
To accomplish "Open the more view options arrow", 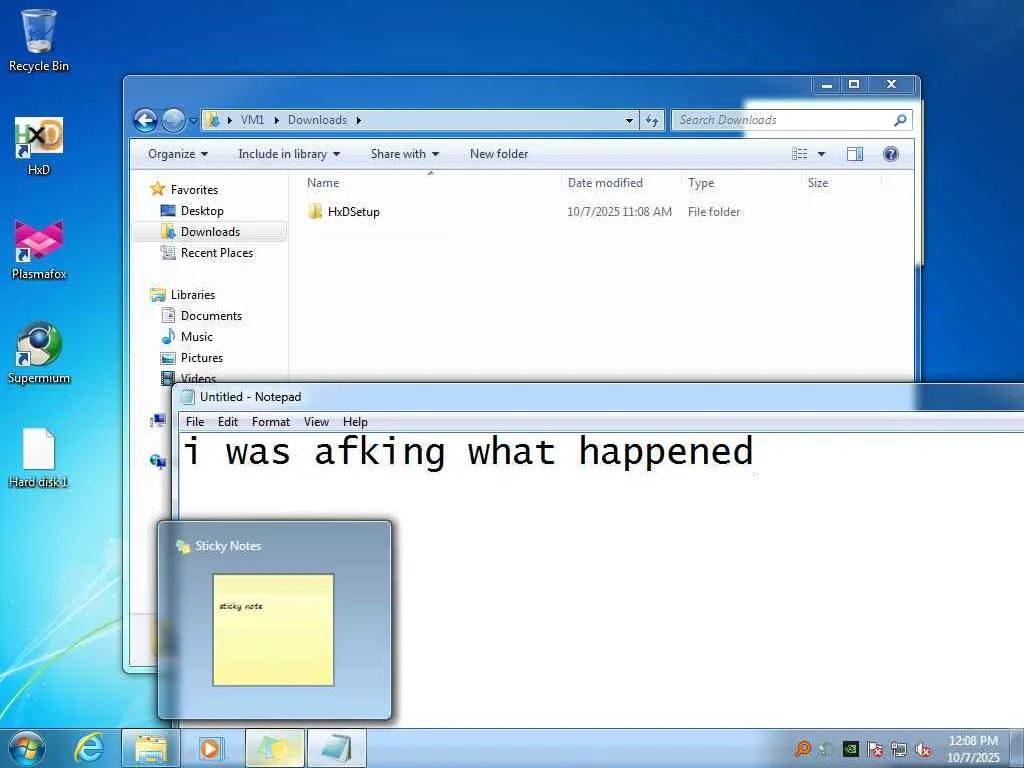I will point(822,154).
